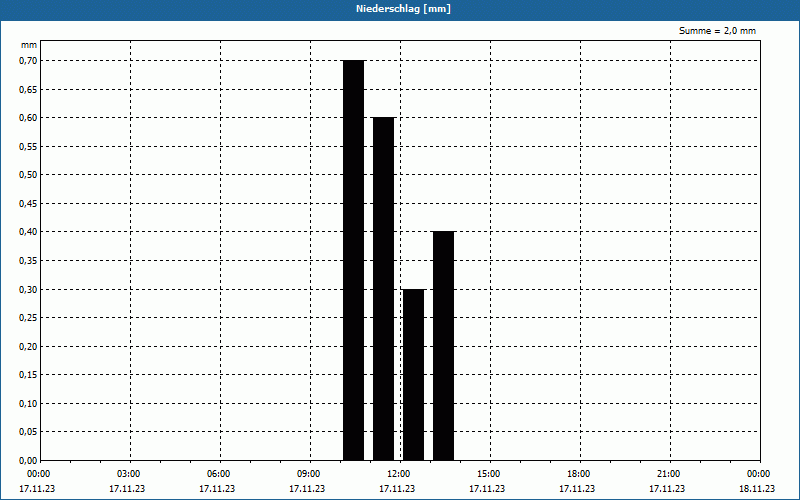Click the 12:00 x-axis time label

(x=398, y=474)
